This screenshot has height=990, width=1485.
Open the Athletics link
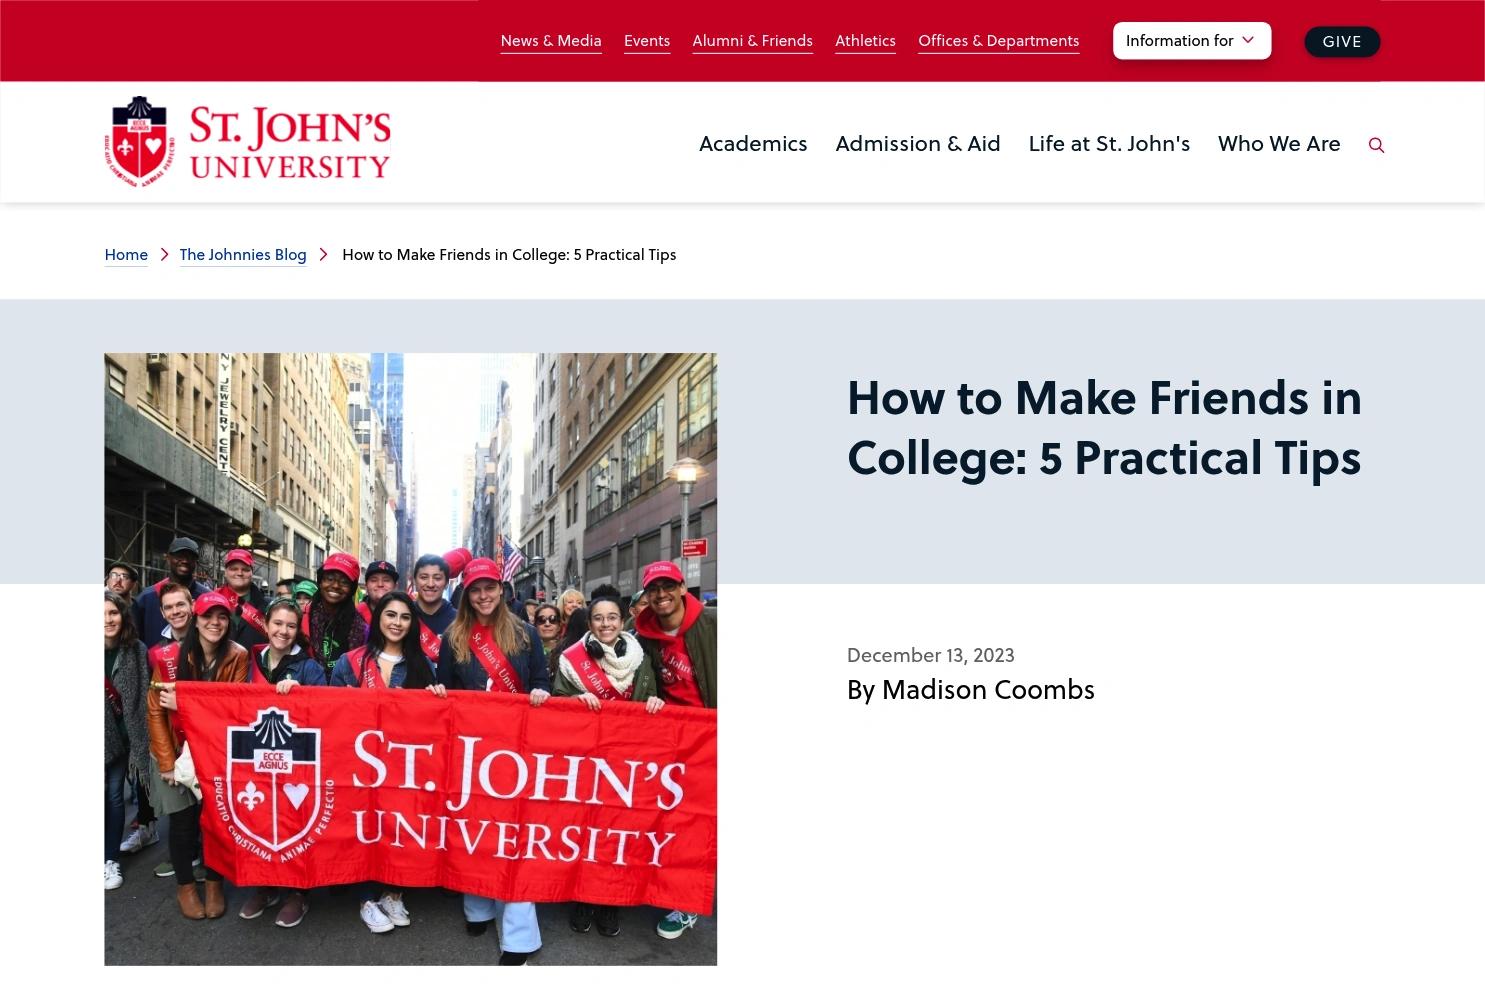coord(865,41)
